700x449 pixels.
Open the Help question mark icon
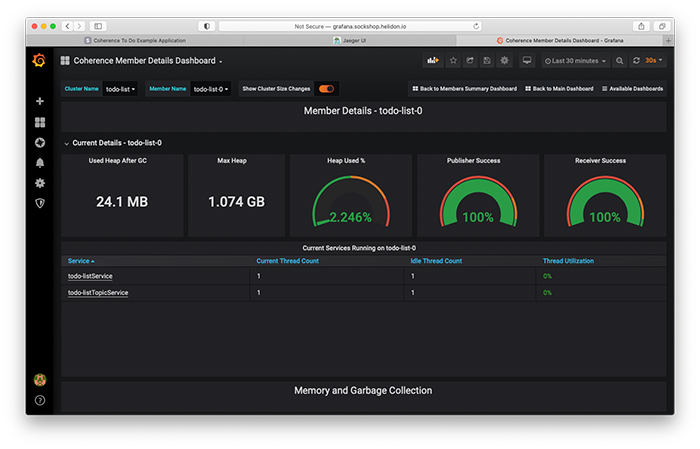click(40, 400)
